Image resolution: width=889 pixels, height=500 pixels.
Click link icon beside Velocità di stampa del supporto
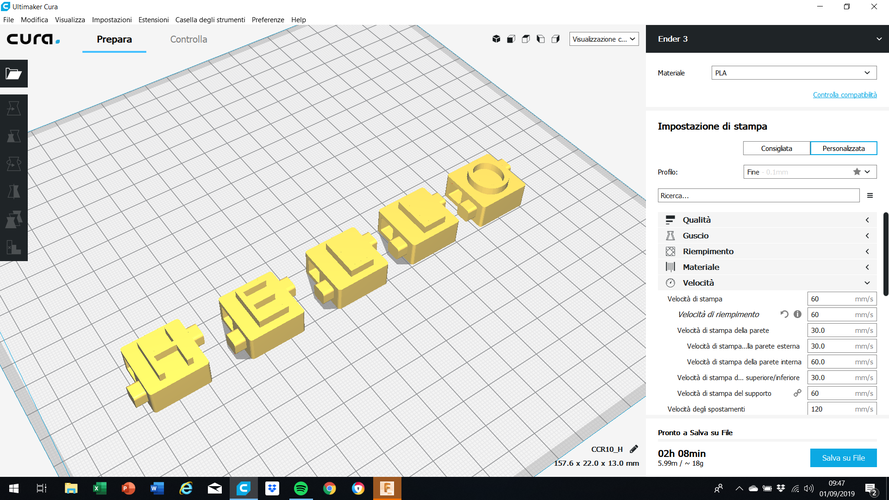tap(797, 393)
